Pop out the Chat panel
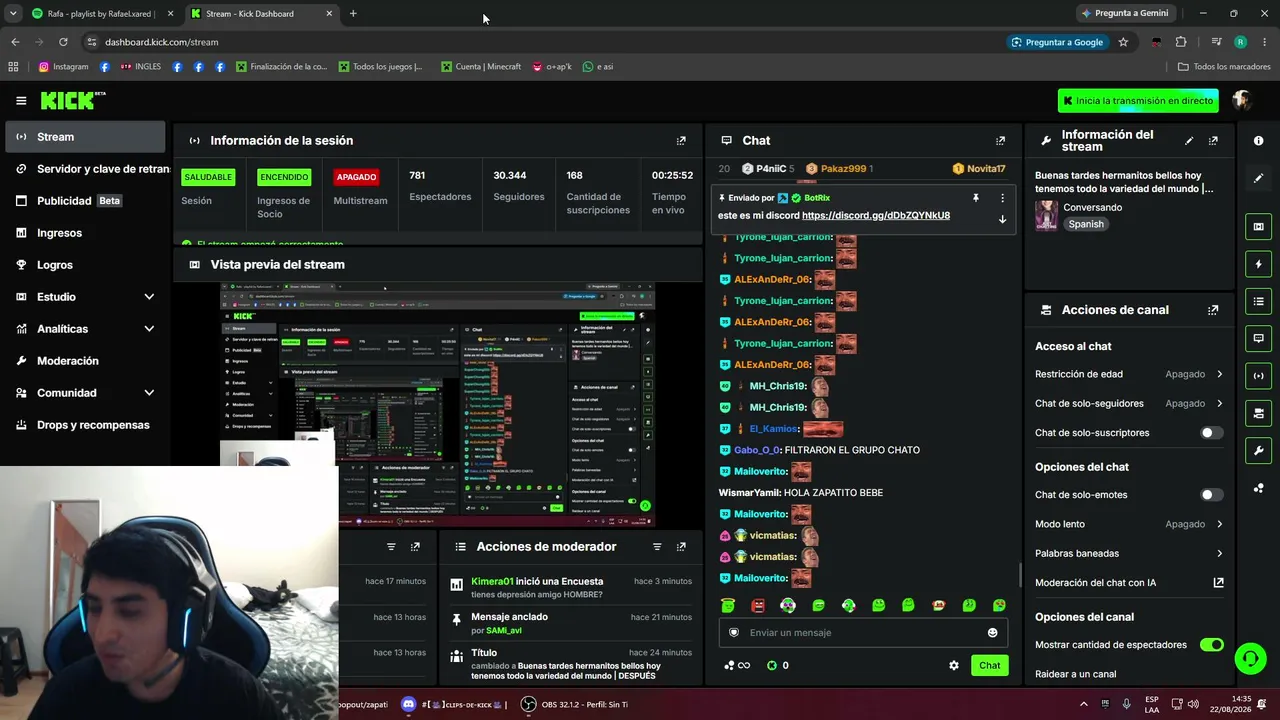1280x720 pixels. [x=1000, y=141]
